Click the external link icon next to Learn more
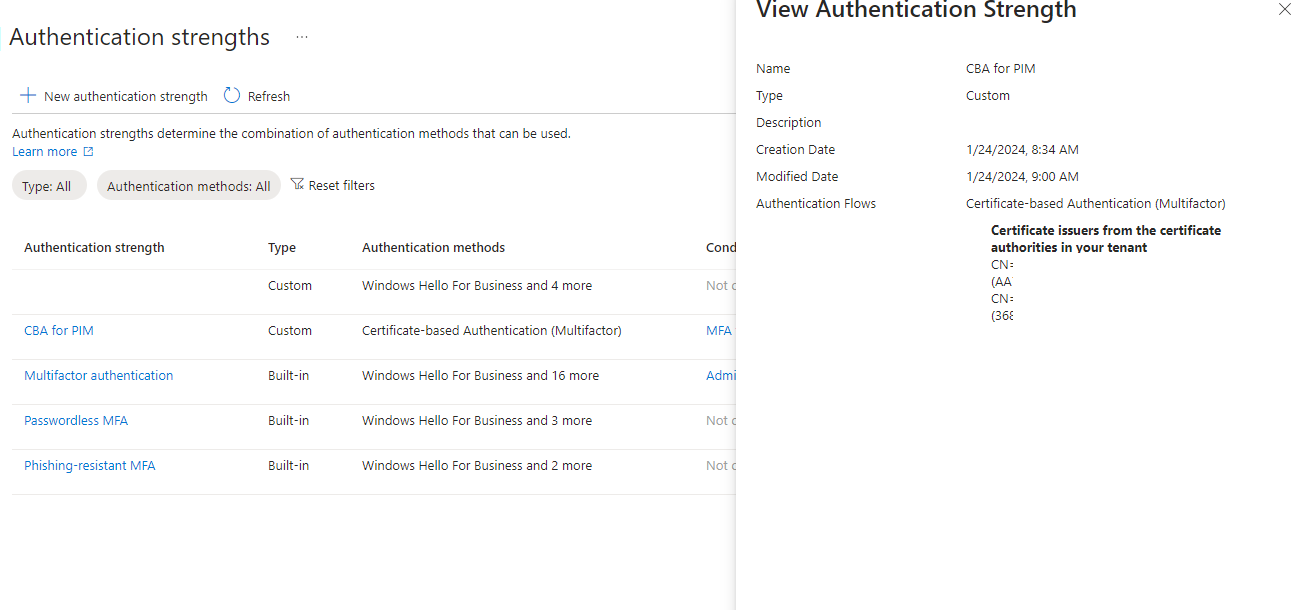Viewport: 1310px width, 611px height. point(88,152)
